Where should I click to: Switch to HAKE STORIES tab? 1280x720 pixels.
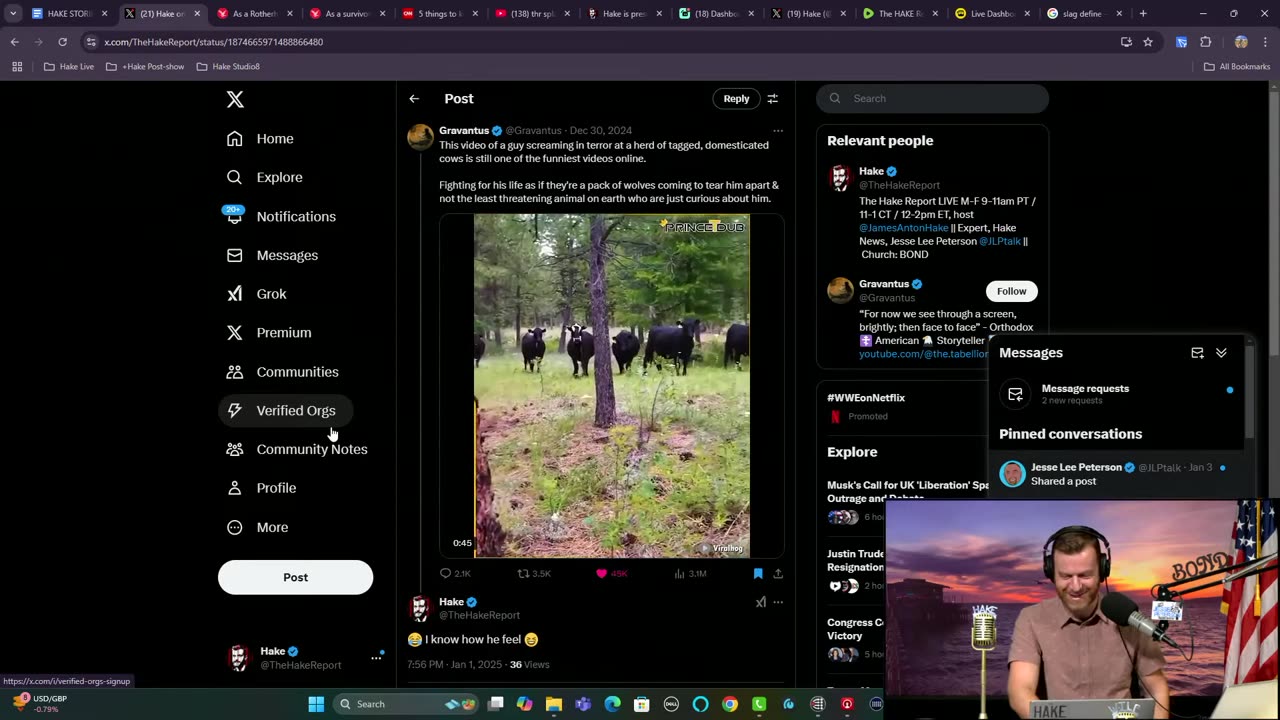pyautogui.click(x=68, y=14)
